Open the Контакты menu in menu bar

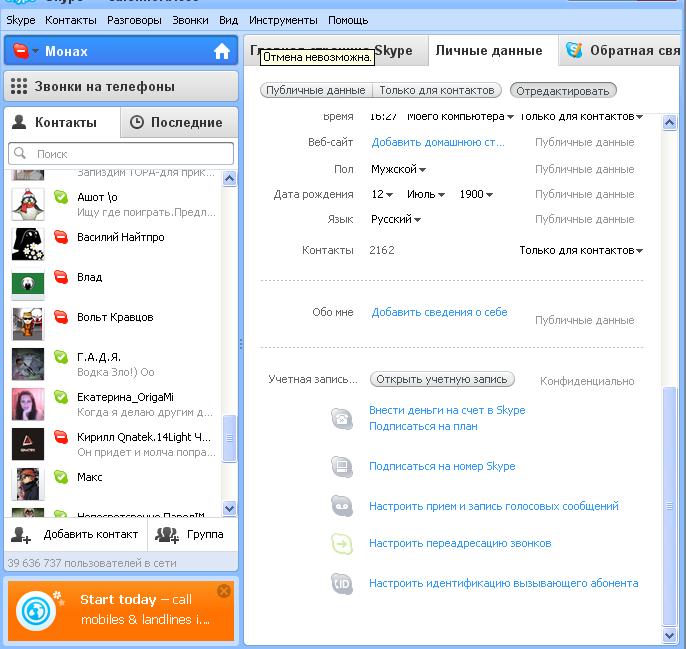(71, 20)
